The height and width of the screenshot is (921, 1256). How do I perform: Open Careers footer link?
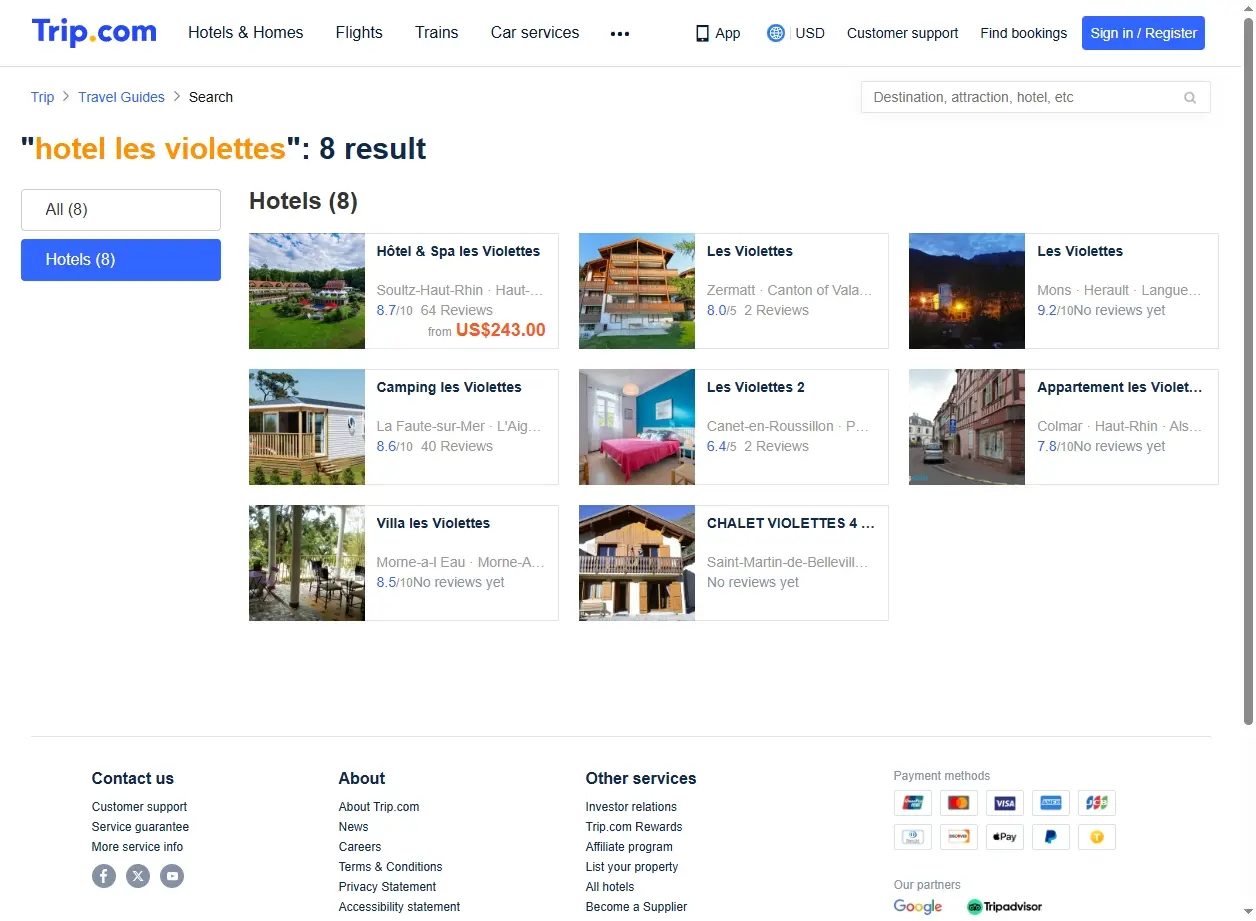coord(360,847)
